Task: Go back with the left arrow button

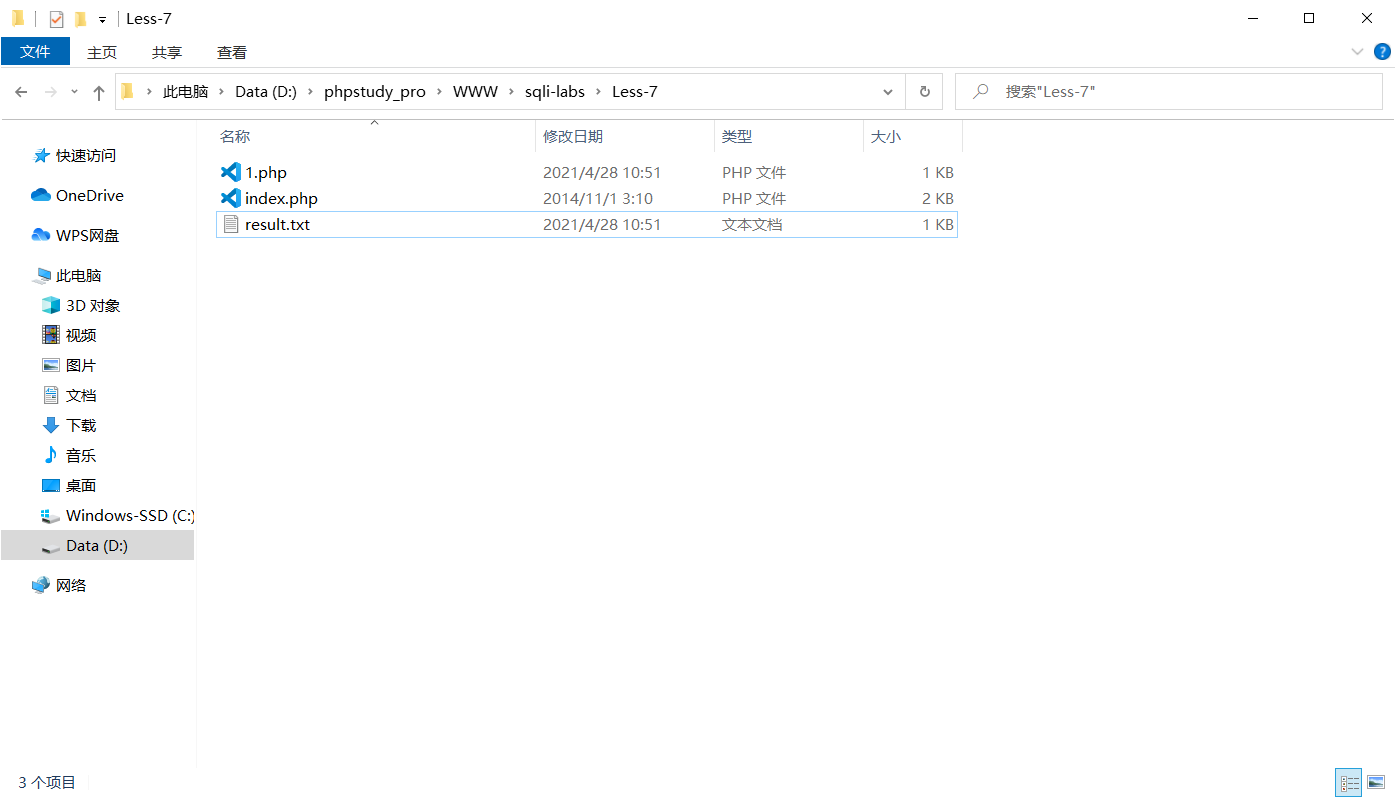Action: click(x=22, y=92)
